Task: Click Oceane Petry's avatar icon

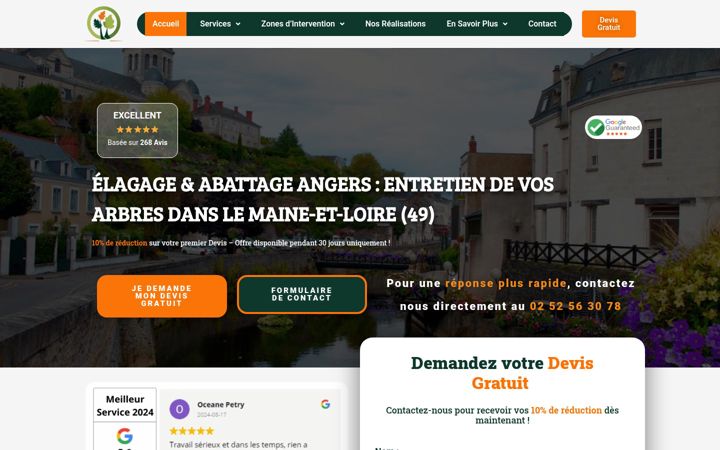Action: coord(180,409)
